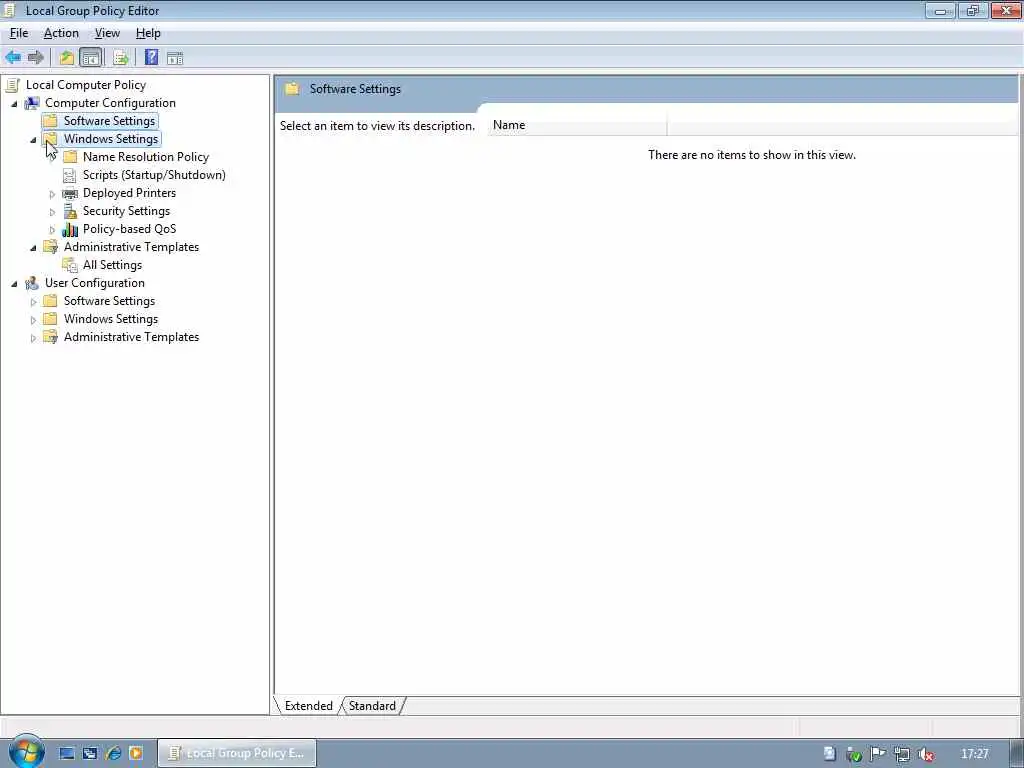
Task: Open the View menu
Action: (x=107, y=33)
